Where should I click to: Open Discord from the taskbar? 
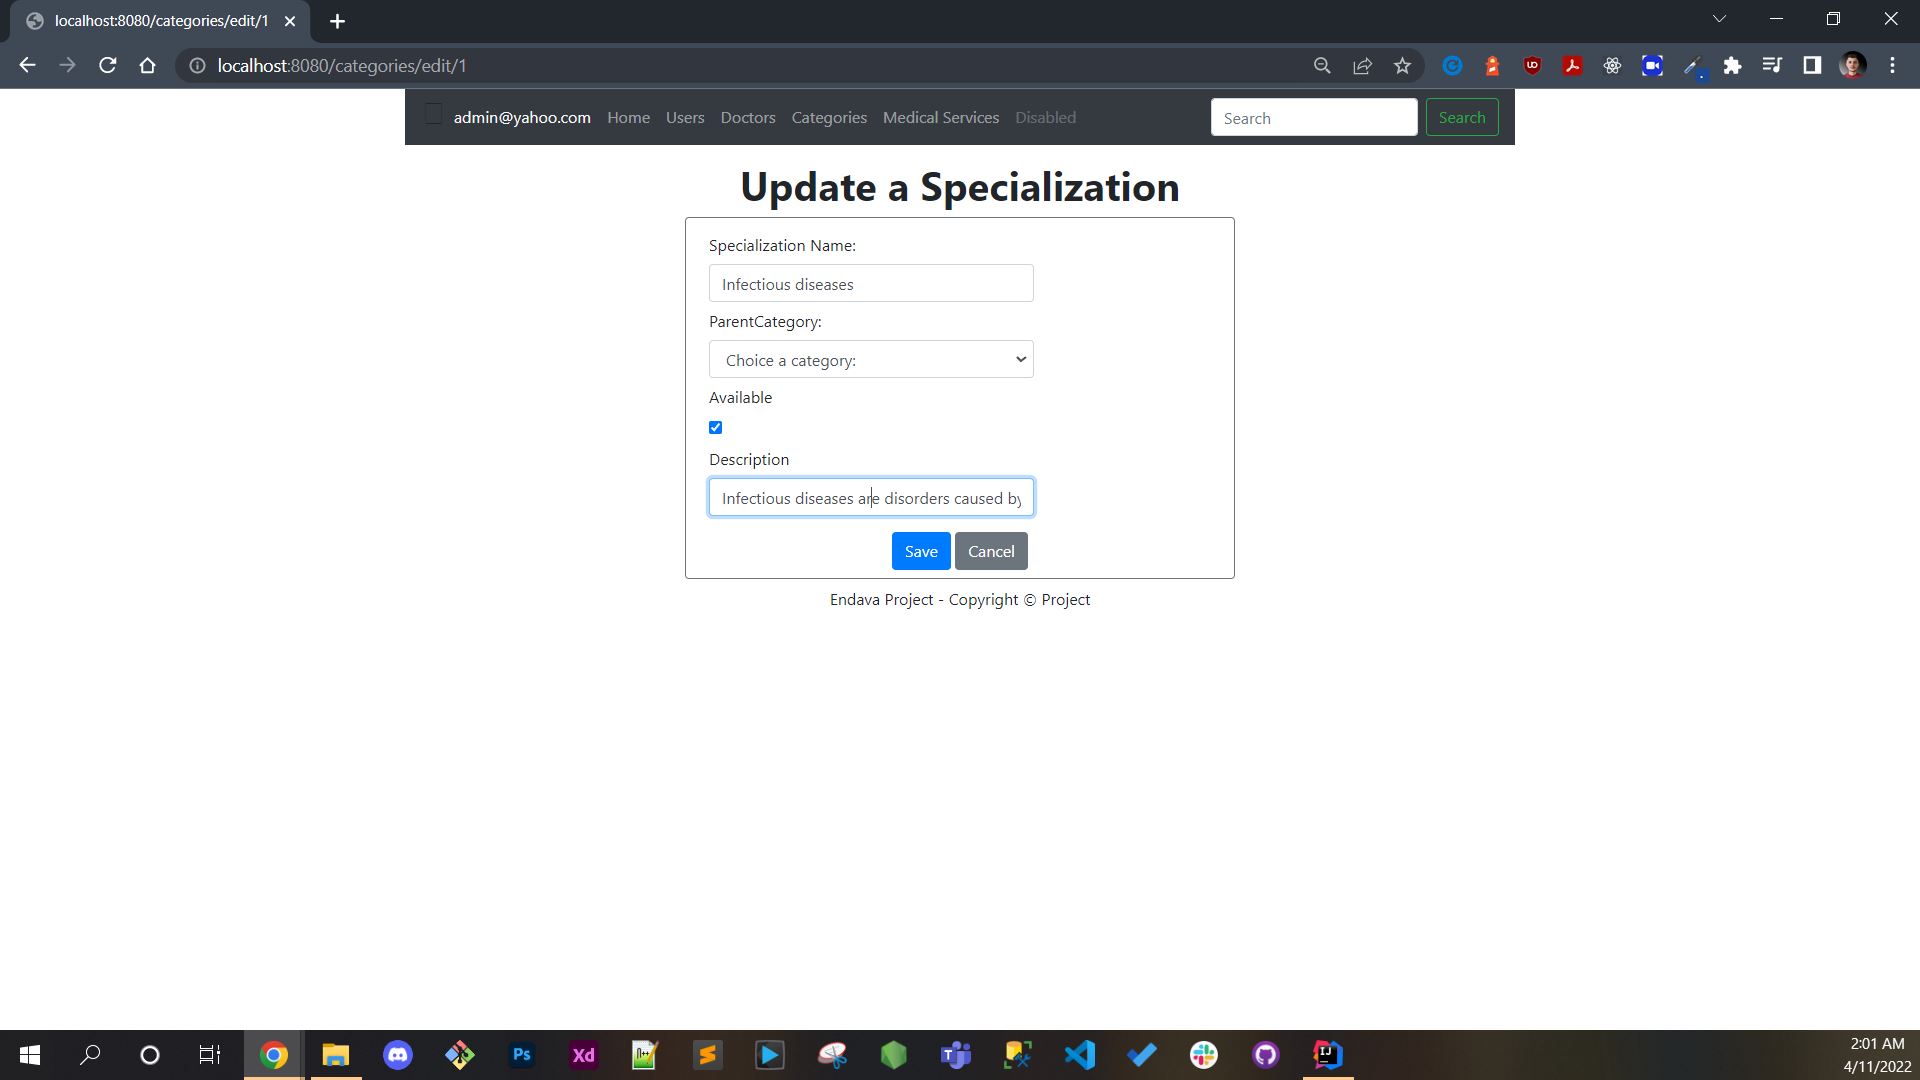pyautogui.click(x=398, y=1054)
